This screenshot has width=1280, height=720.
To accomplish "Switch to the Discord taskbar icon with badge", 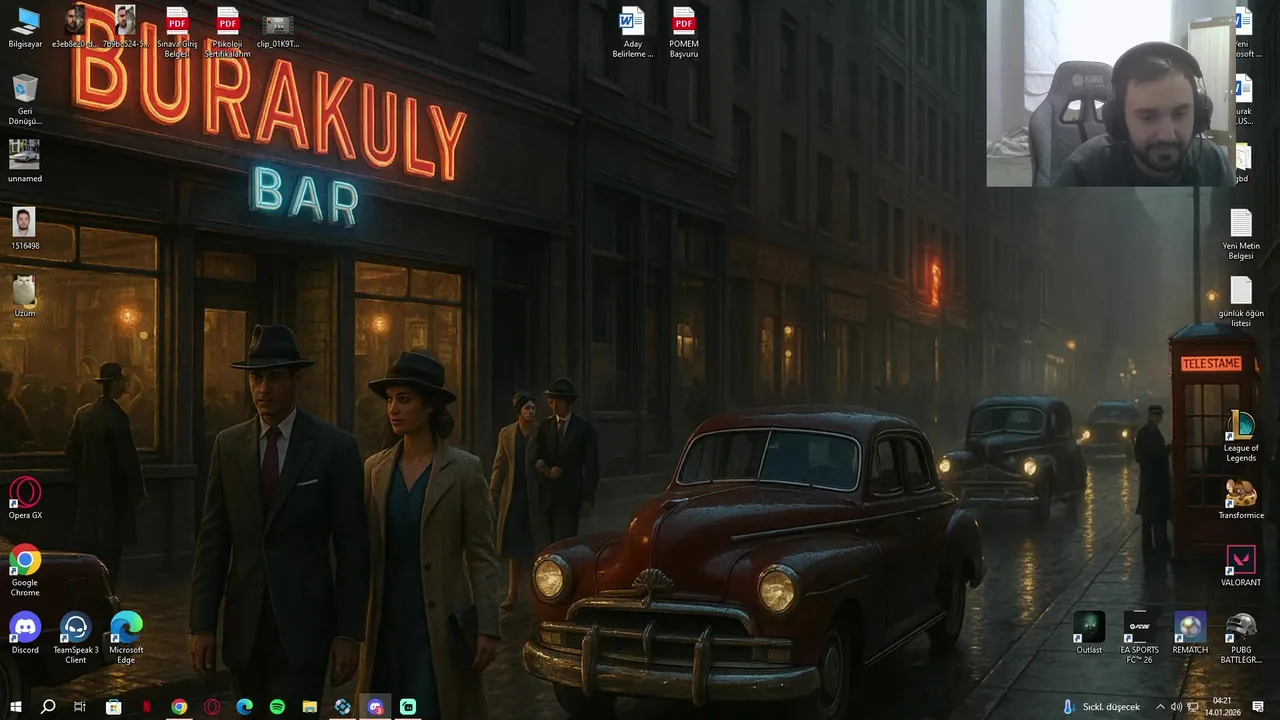I will pos(375,707).
